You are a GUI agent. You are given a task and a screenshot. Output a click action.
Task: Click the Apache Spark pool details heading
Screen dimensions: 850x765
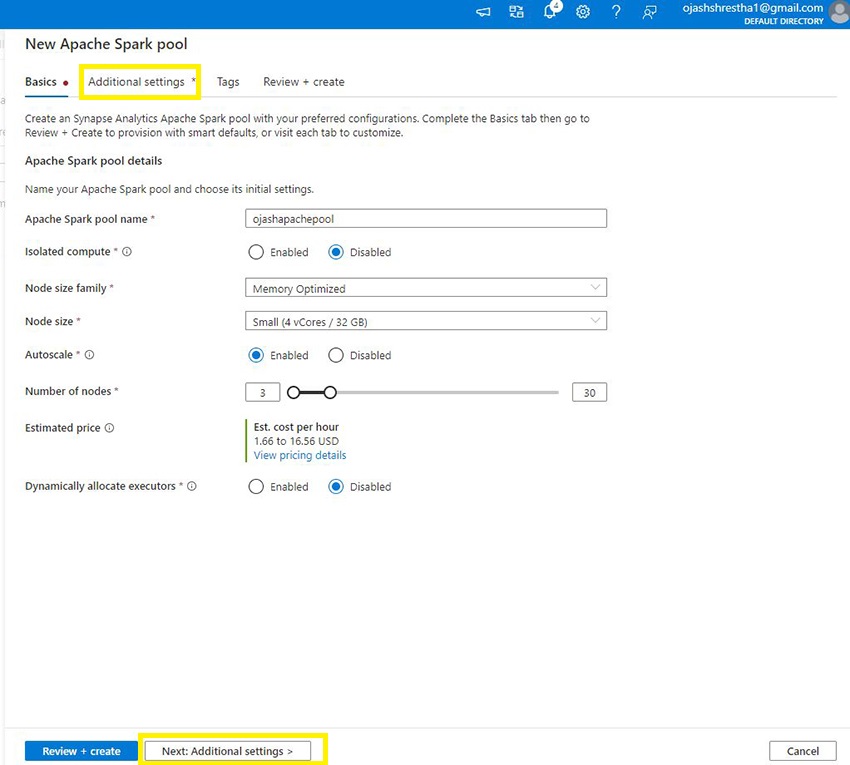[x=93, y=160]
